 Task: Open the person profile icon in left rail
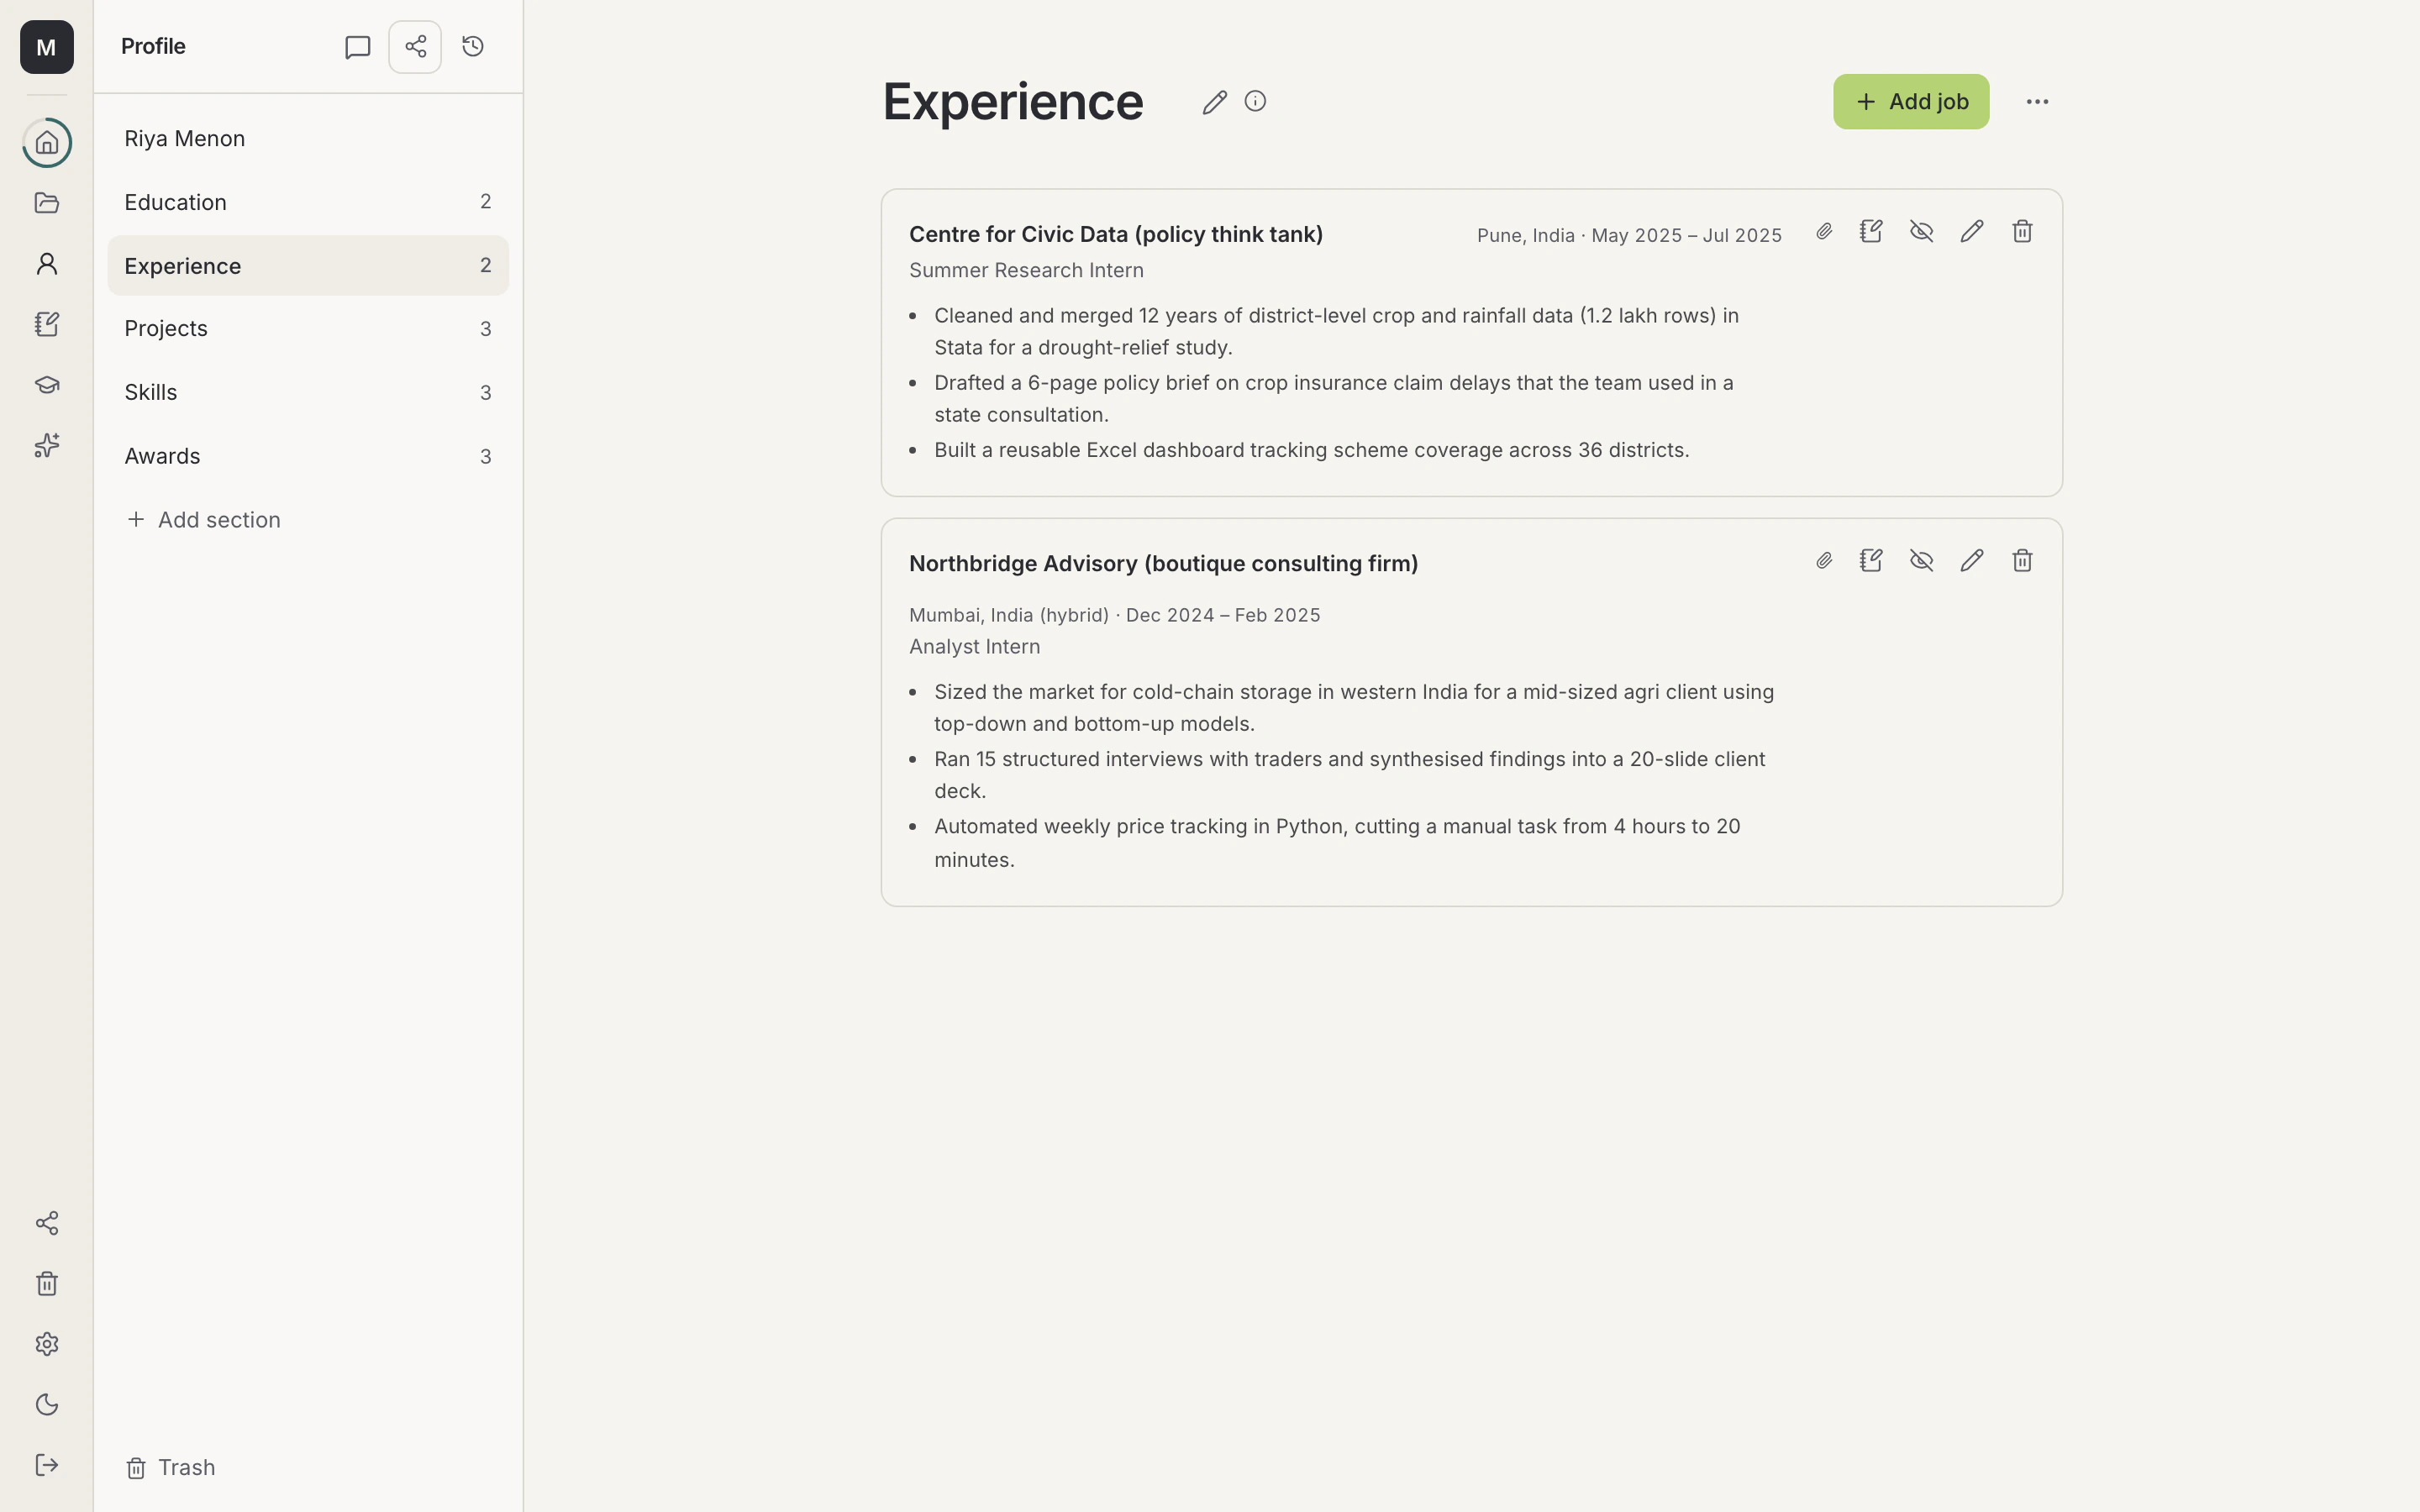pos(47,263)
